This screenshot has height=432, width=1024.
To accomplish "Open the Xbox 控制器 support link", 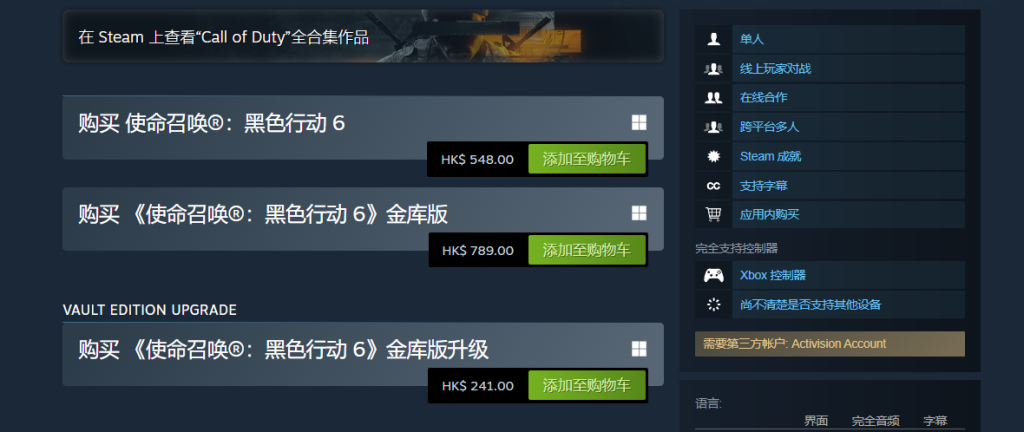I will 773,275.
